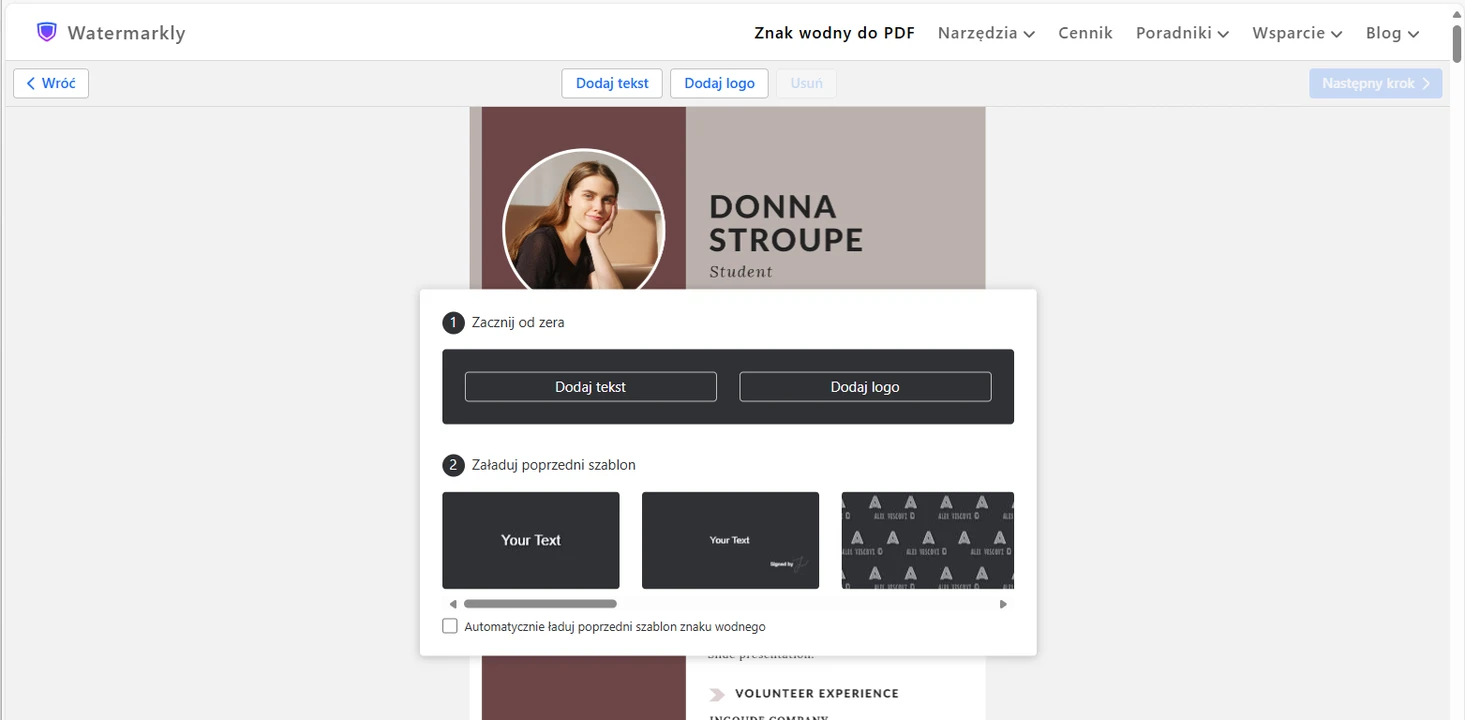Expand the Narzędzia dropdown menu

pos(986,33)
